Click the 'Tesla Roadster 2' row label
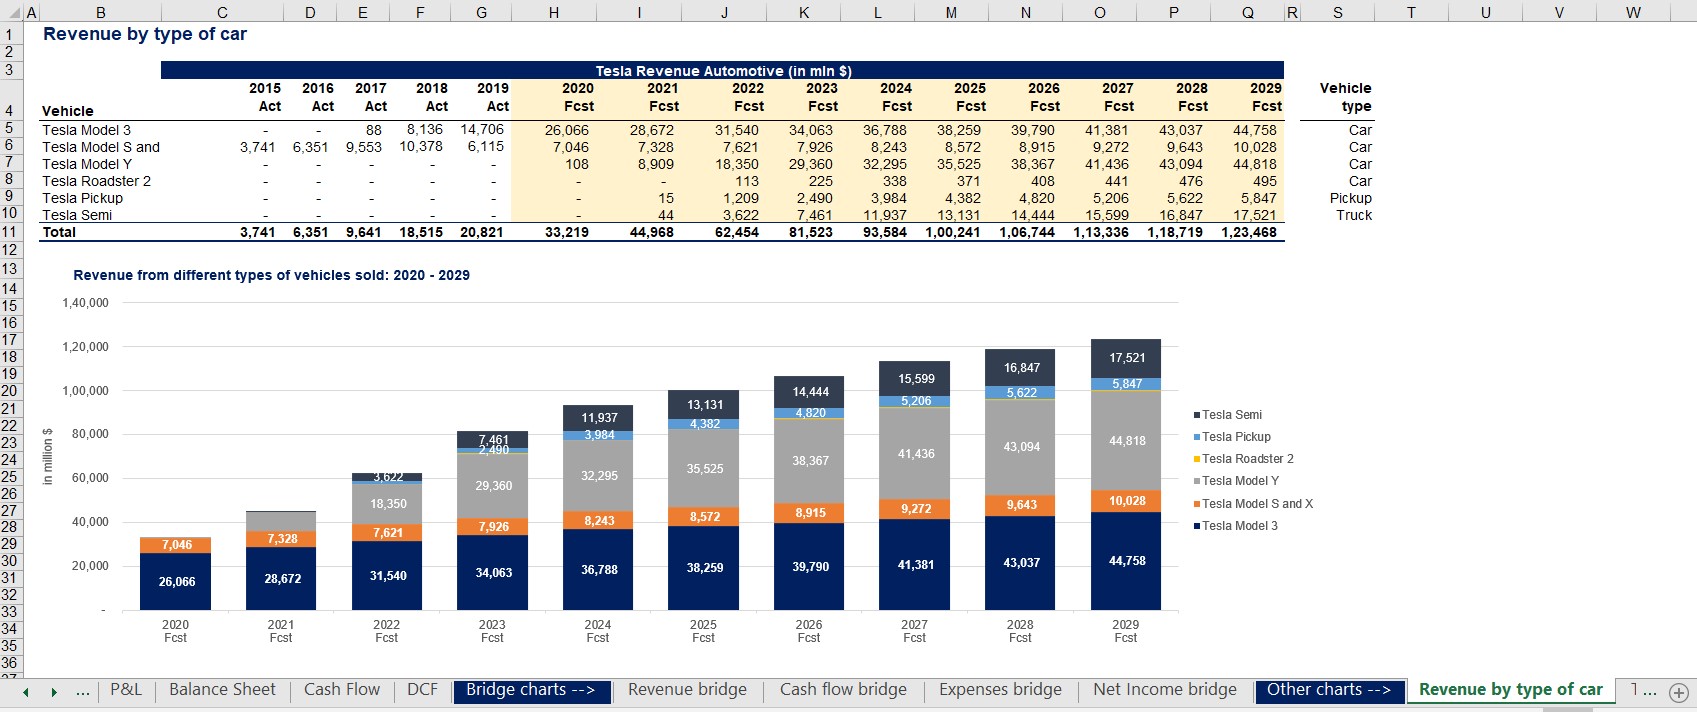 point(96,181)
